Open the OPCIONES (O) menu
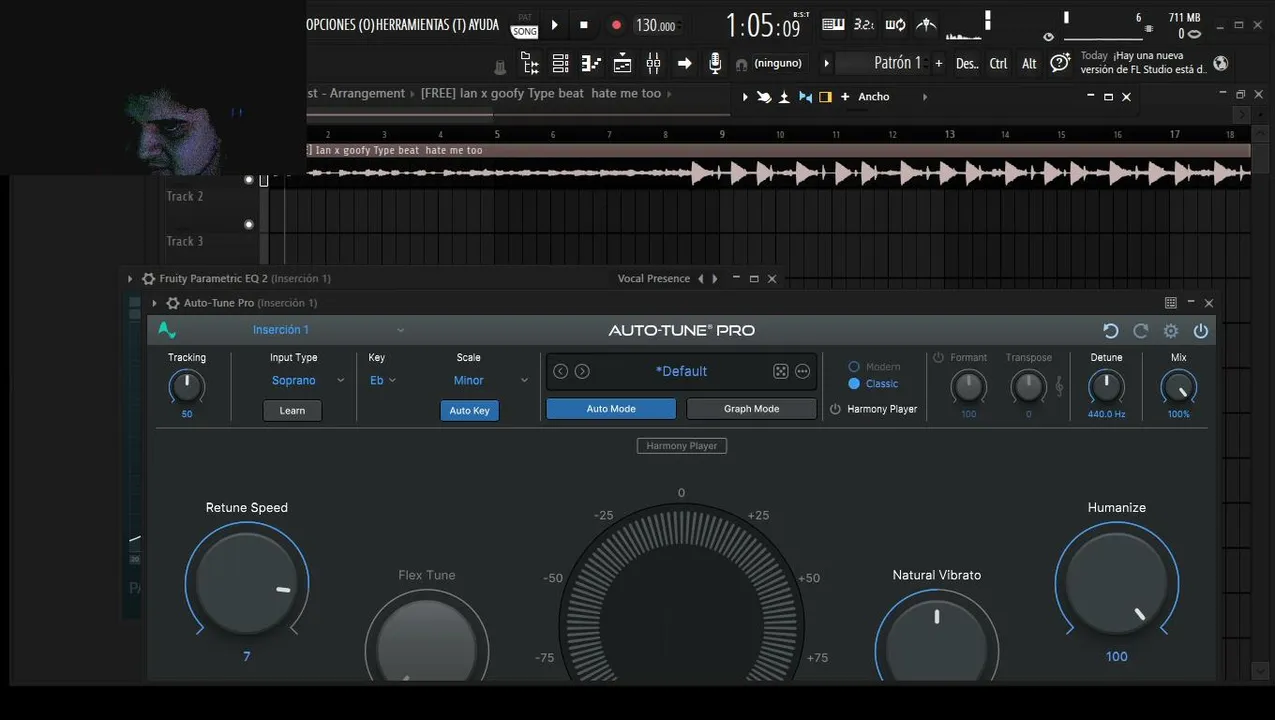The image size is (1275, 720). point(340,25)
